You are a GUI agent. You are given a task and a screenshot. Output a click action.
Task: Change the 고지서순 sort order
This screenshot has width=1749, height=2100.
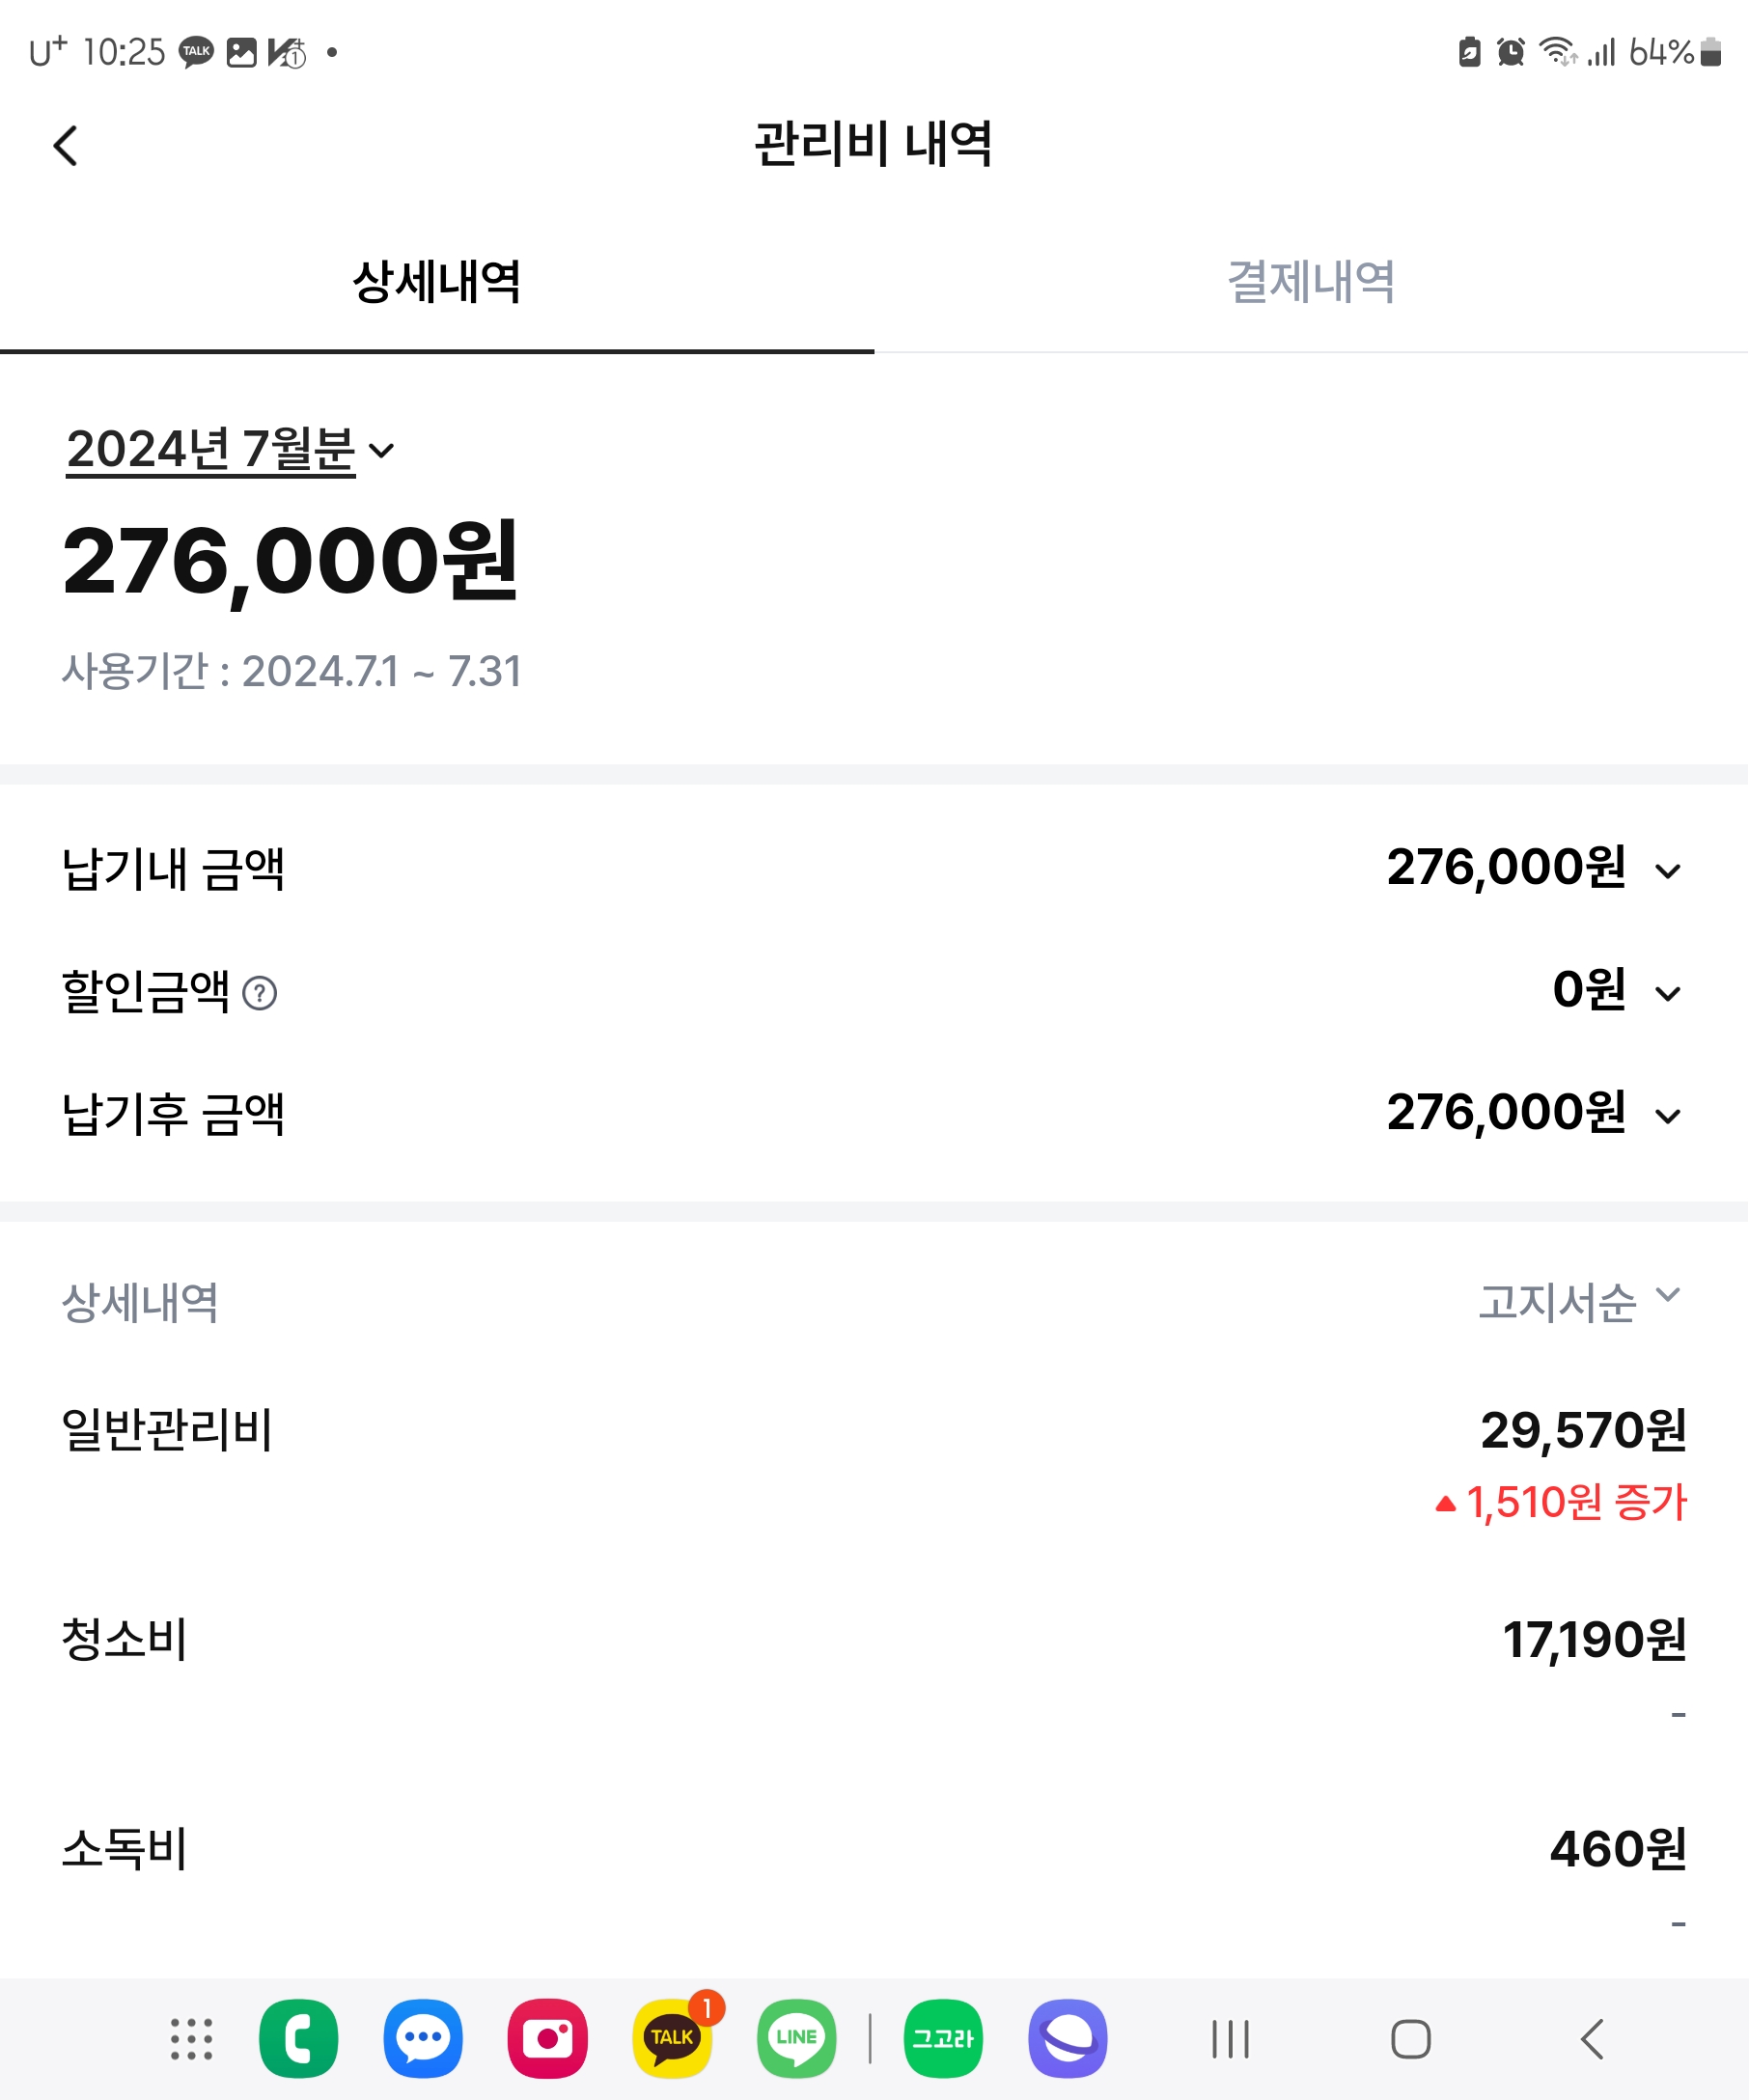[x=1580, y=1301]
